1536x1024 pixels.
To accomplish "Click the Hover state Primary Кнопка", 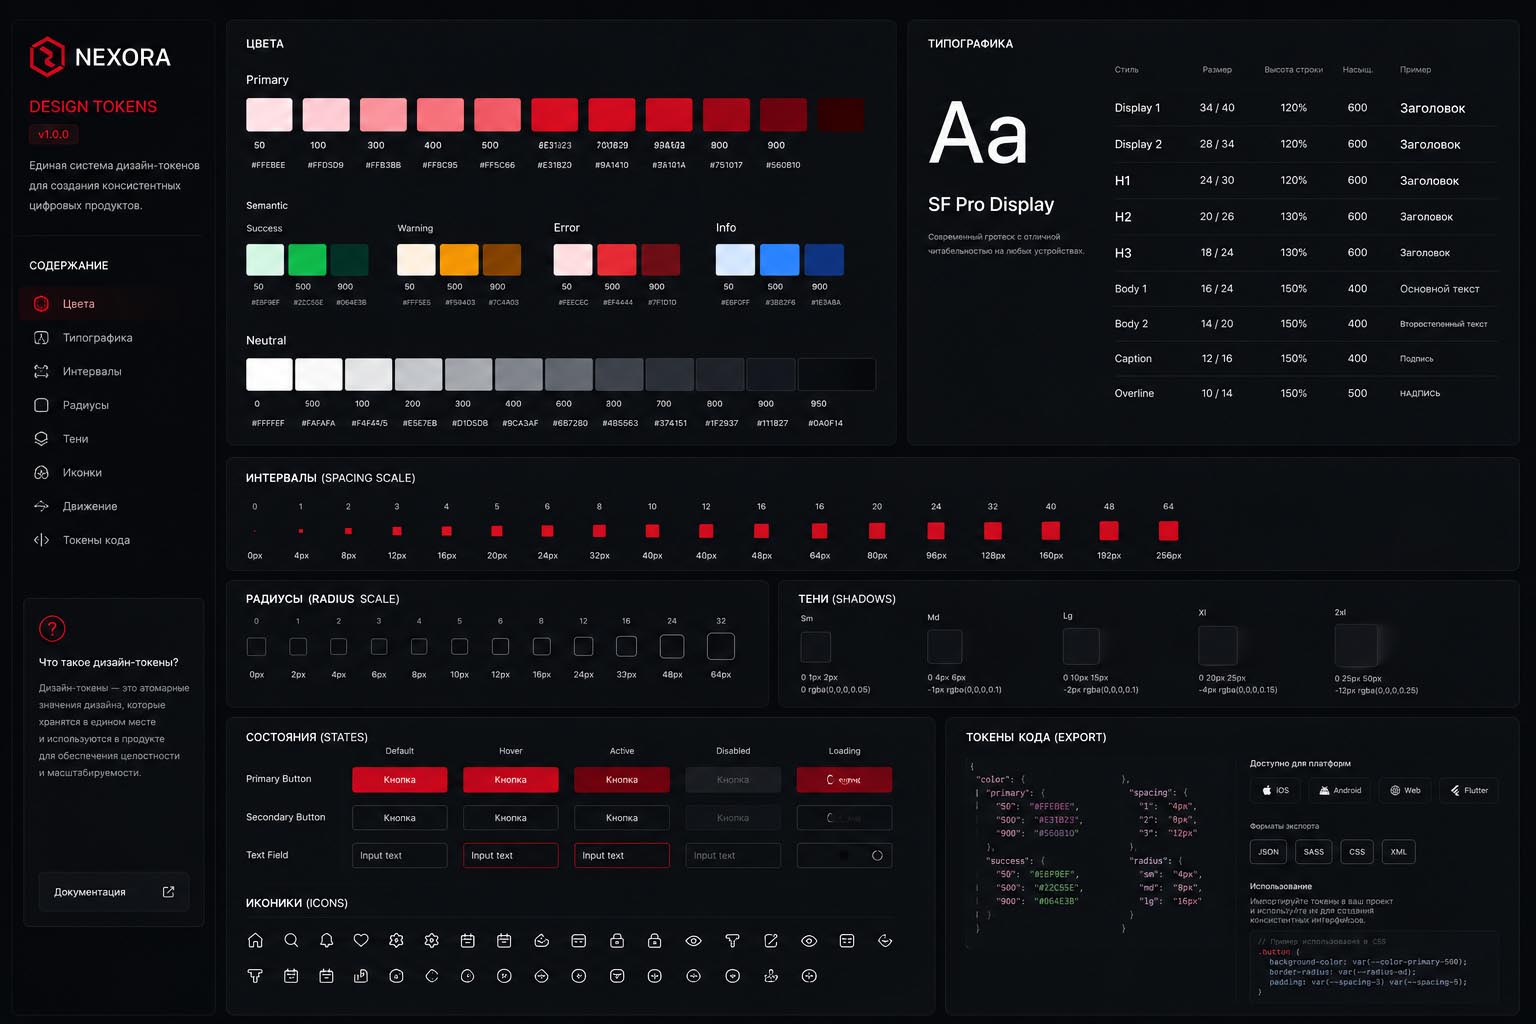I will tap(510, 780).
